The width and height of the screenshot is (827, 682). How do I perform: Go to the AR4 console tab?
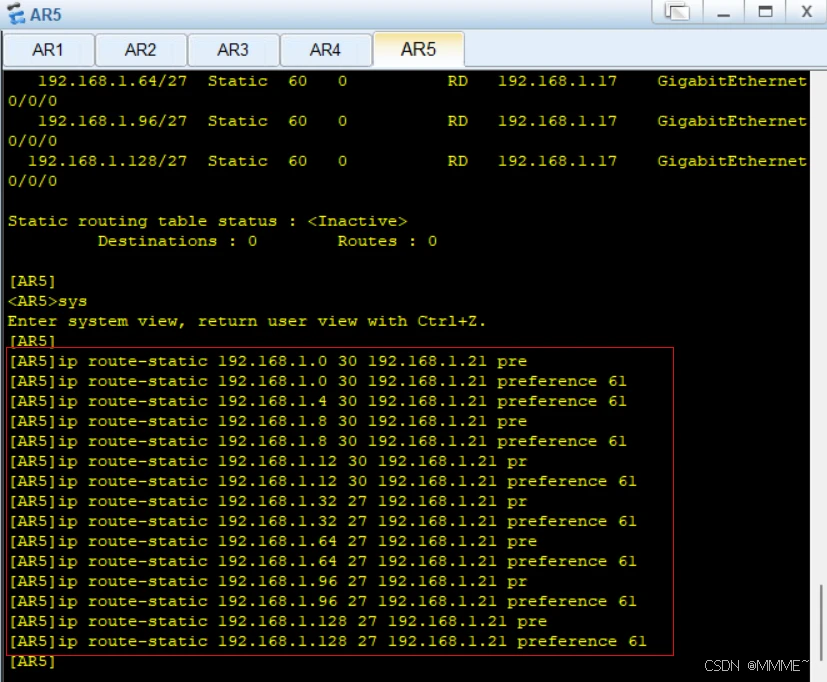point(325,50)
